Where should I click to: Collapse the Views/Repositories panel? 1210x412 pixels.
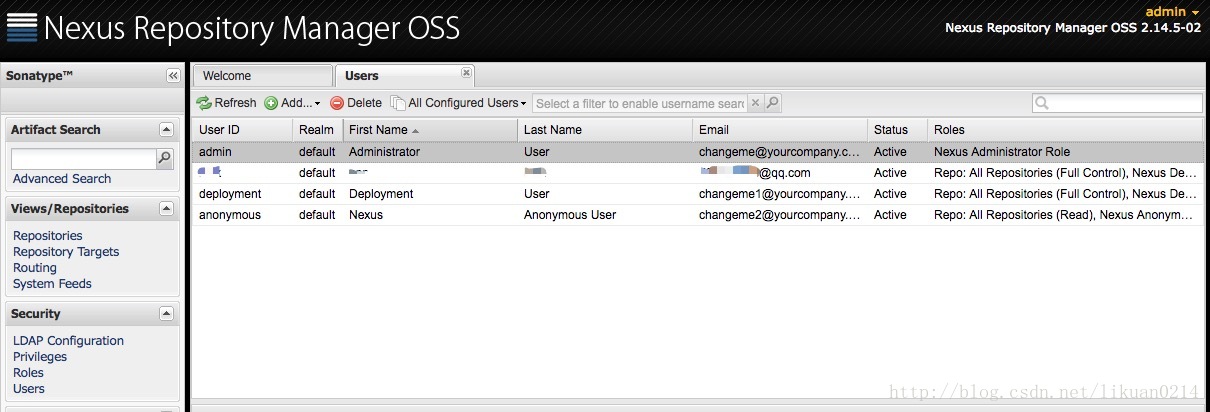point(166,209)
